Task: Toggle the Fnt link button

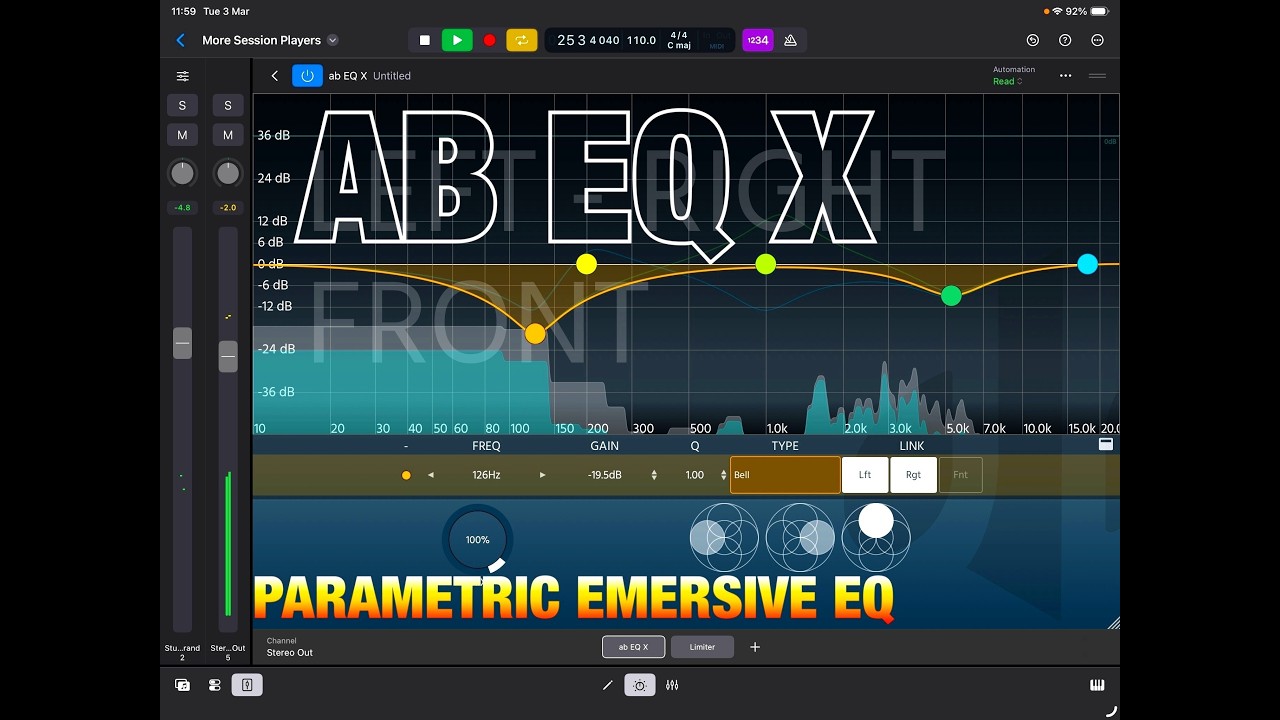Action: (960, 475)
